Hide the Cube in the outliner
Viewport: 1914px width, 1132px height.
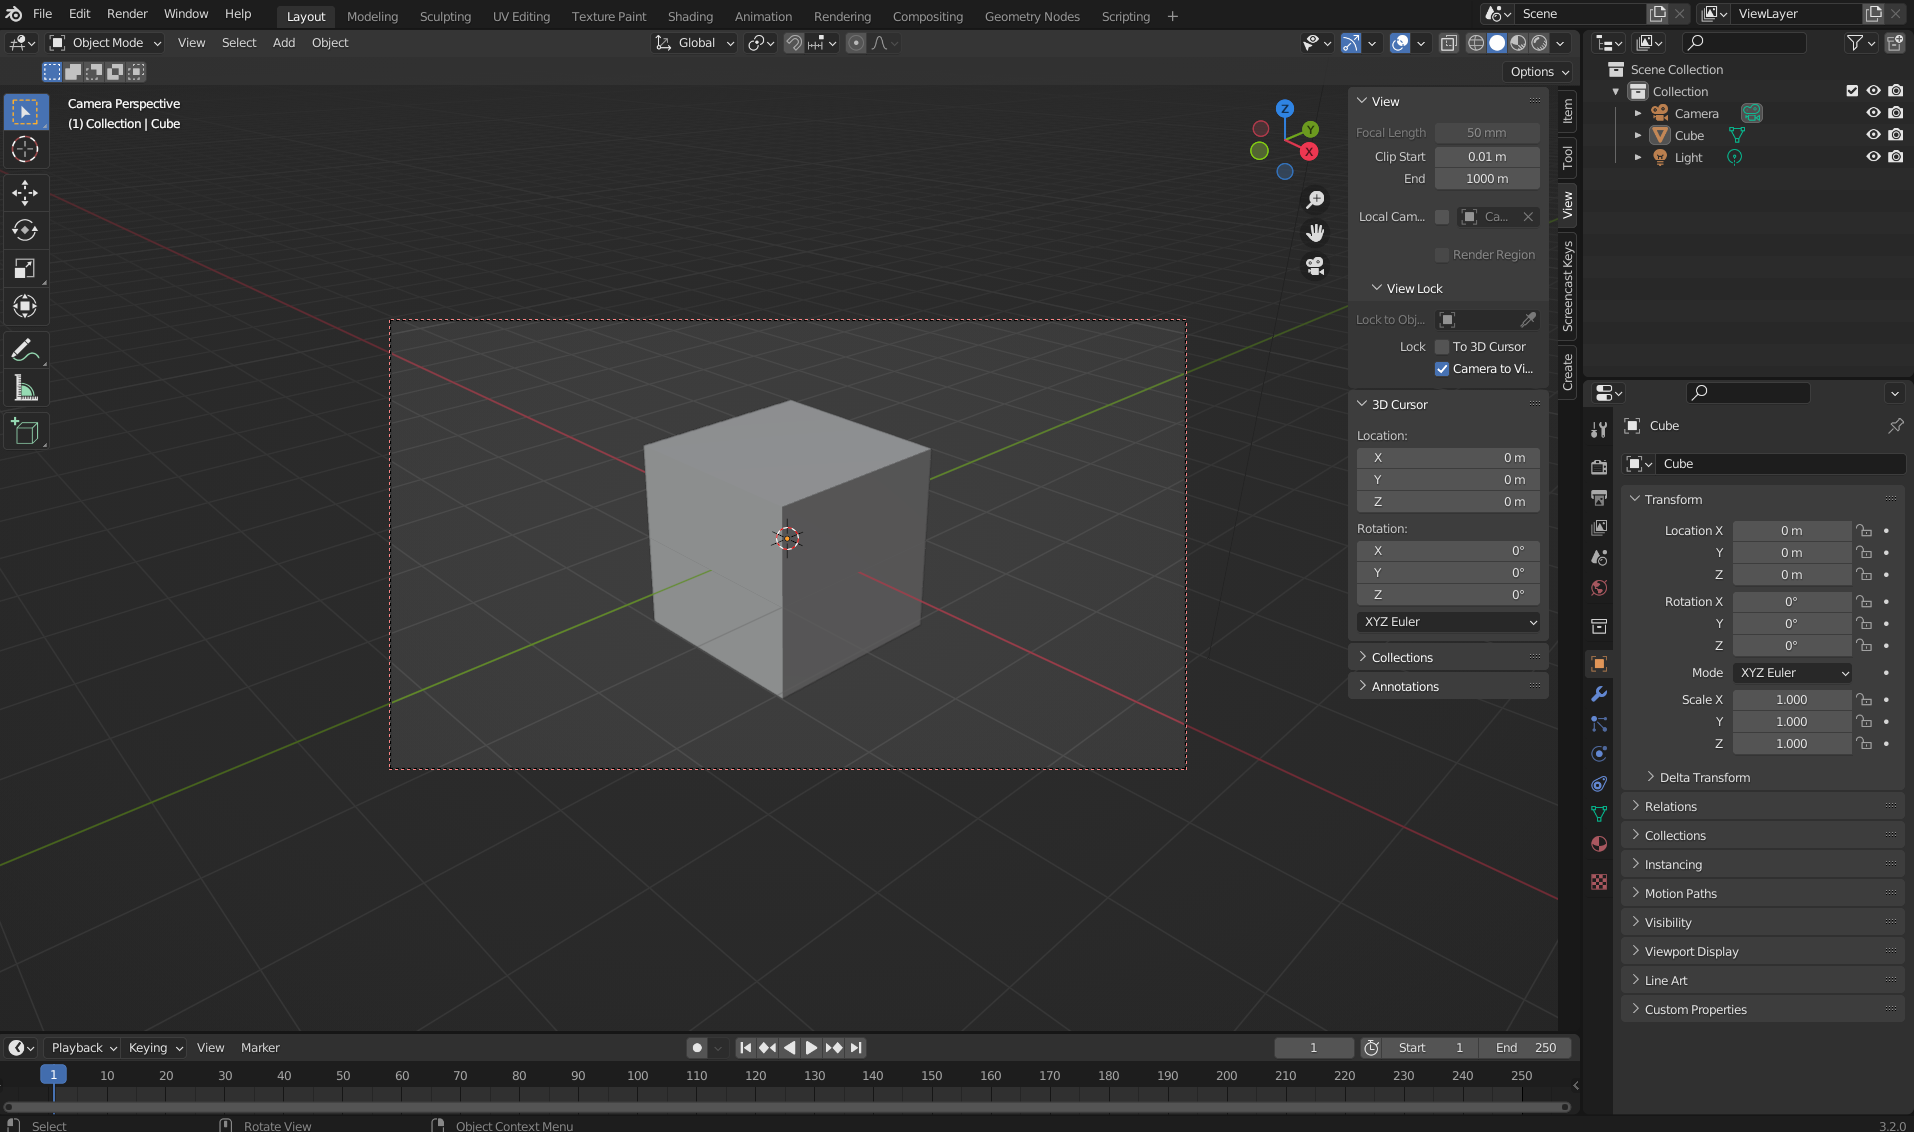[x=1873, y=135]
